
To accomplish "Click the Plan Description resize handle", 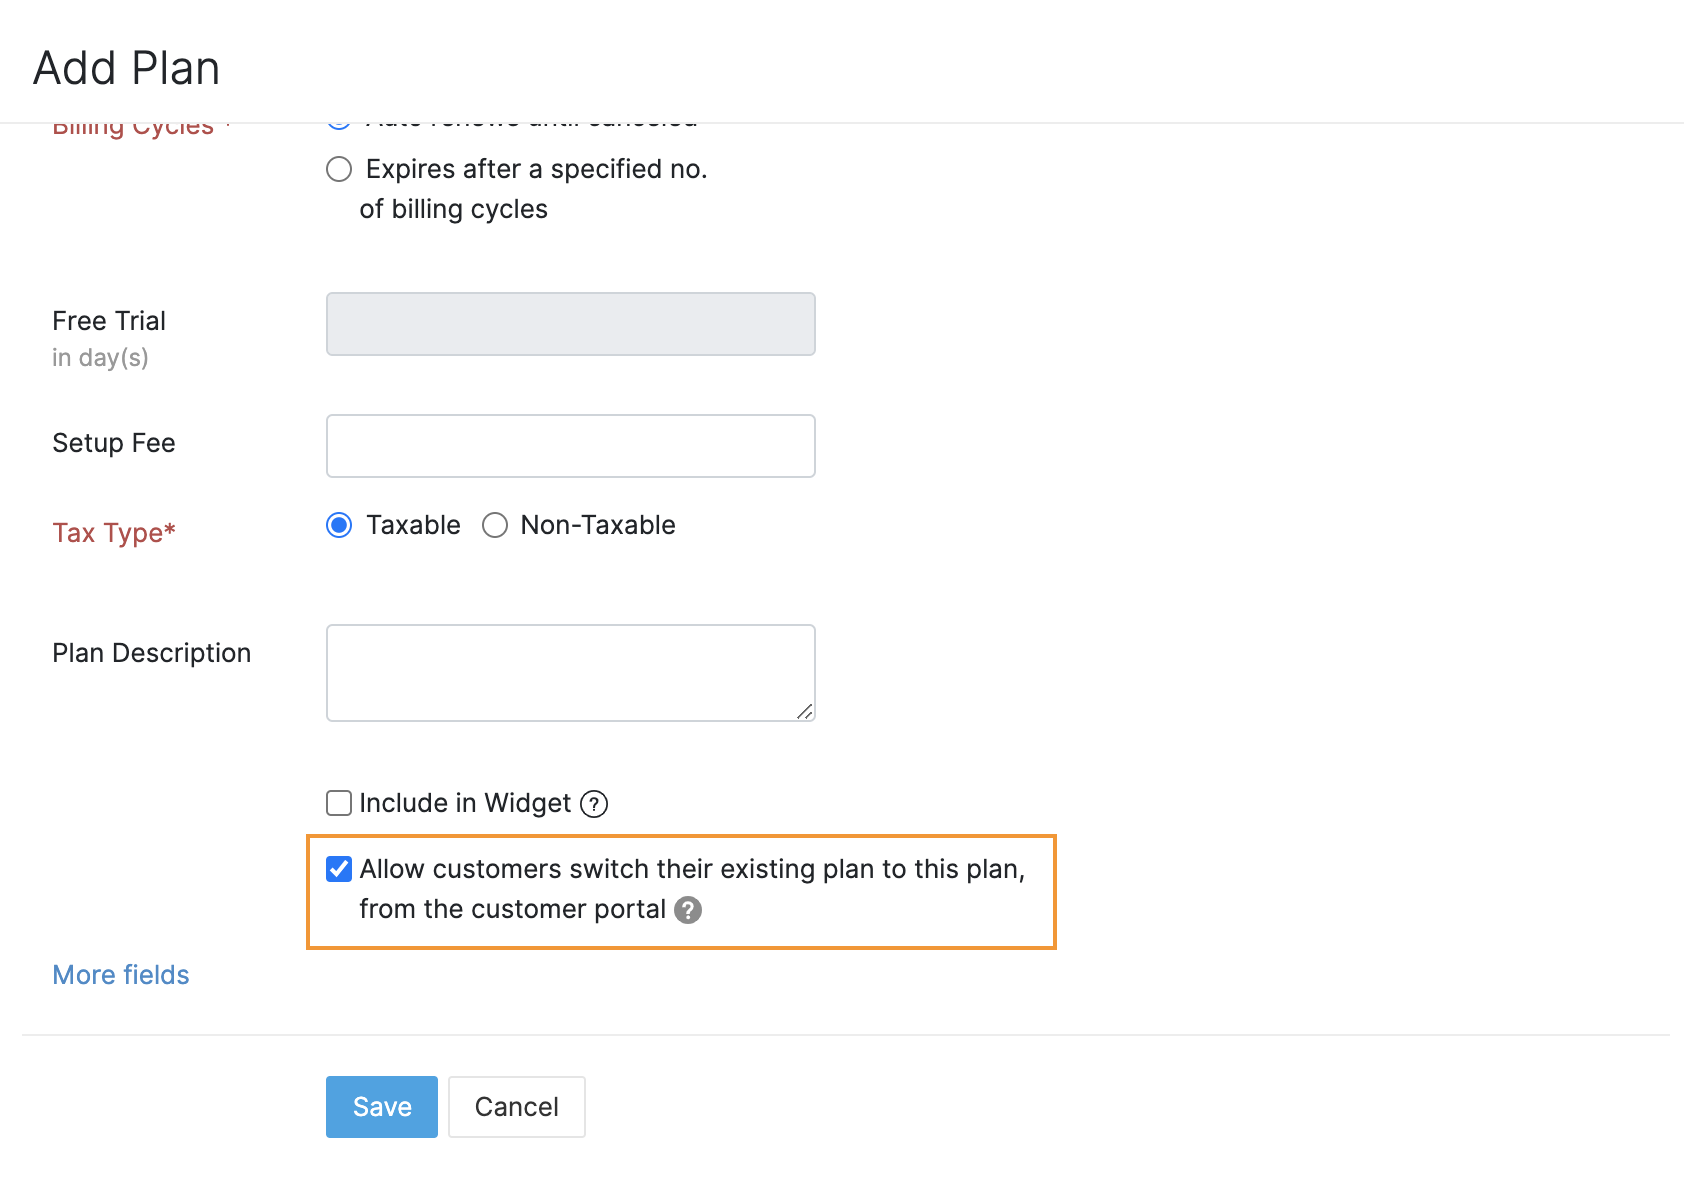I will pyautogui.click(x=806, y=713).
